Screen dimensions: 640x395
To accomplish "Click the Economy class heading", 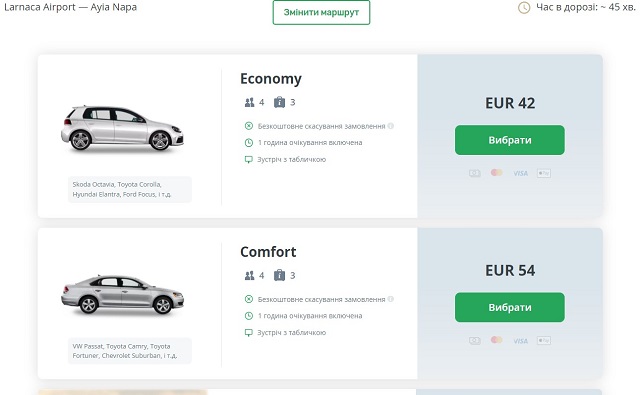I will click(x=271, y=79).
